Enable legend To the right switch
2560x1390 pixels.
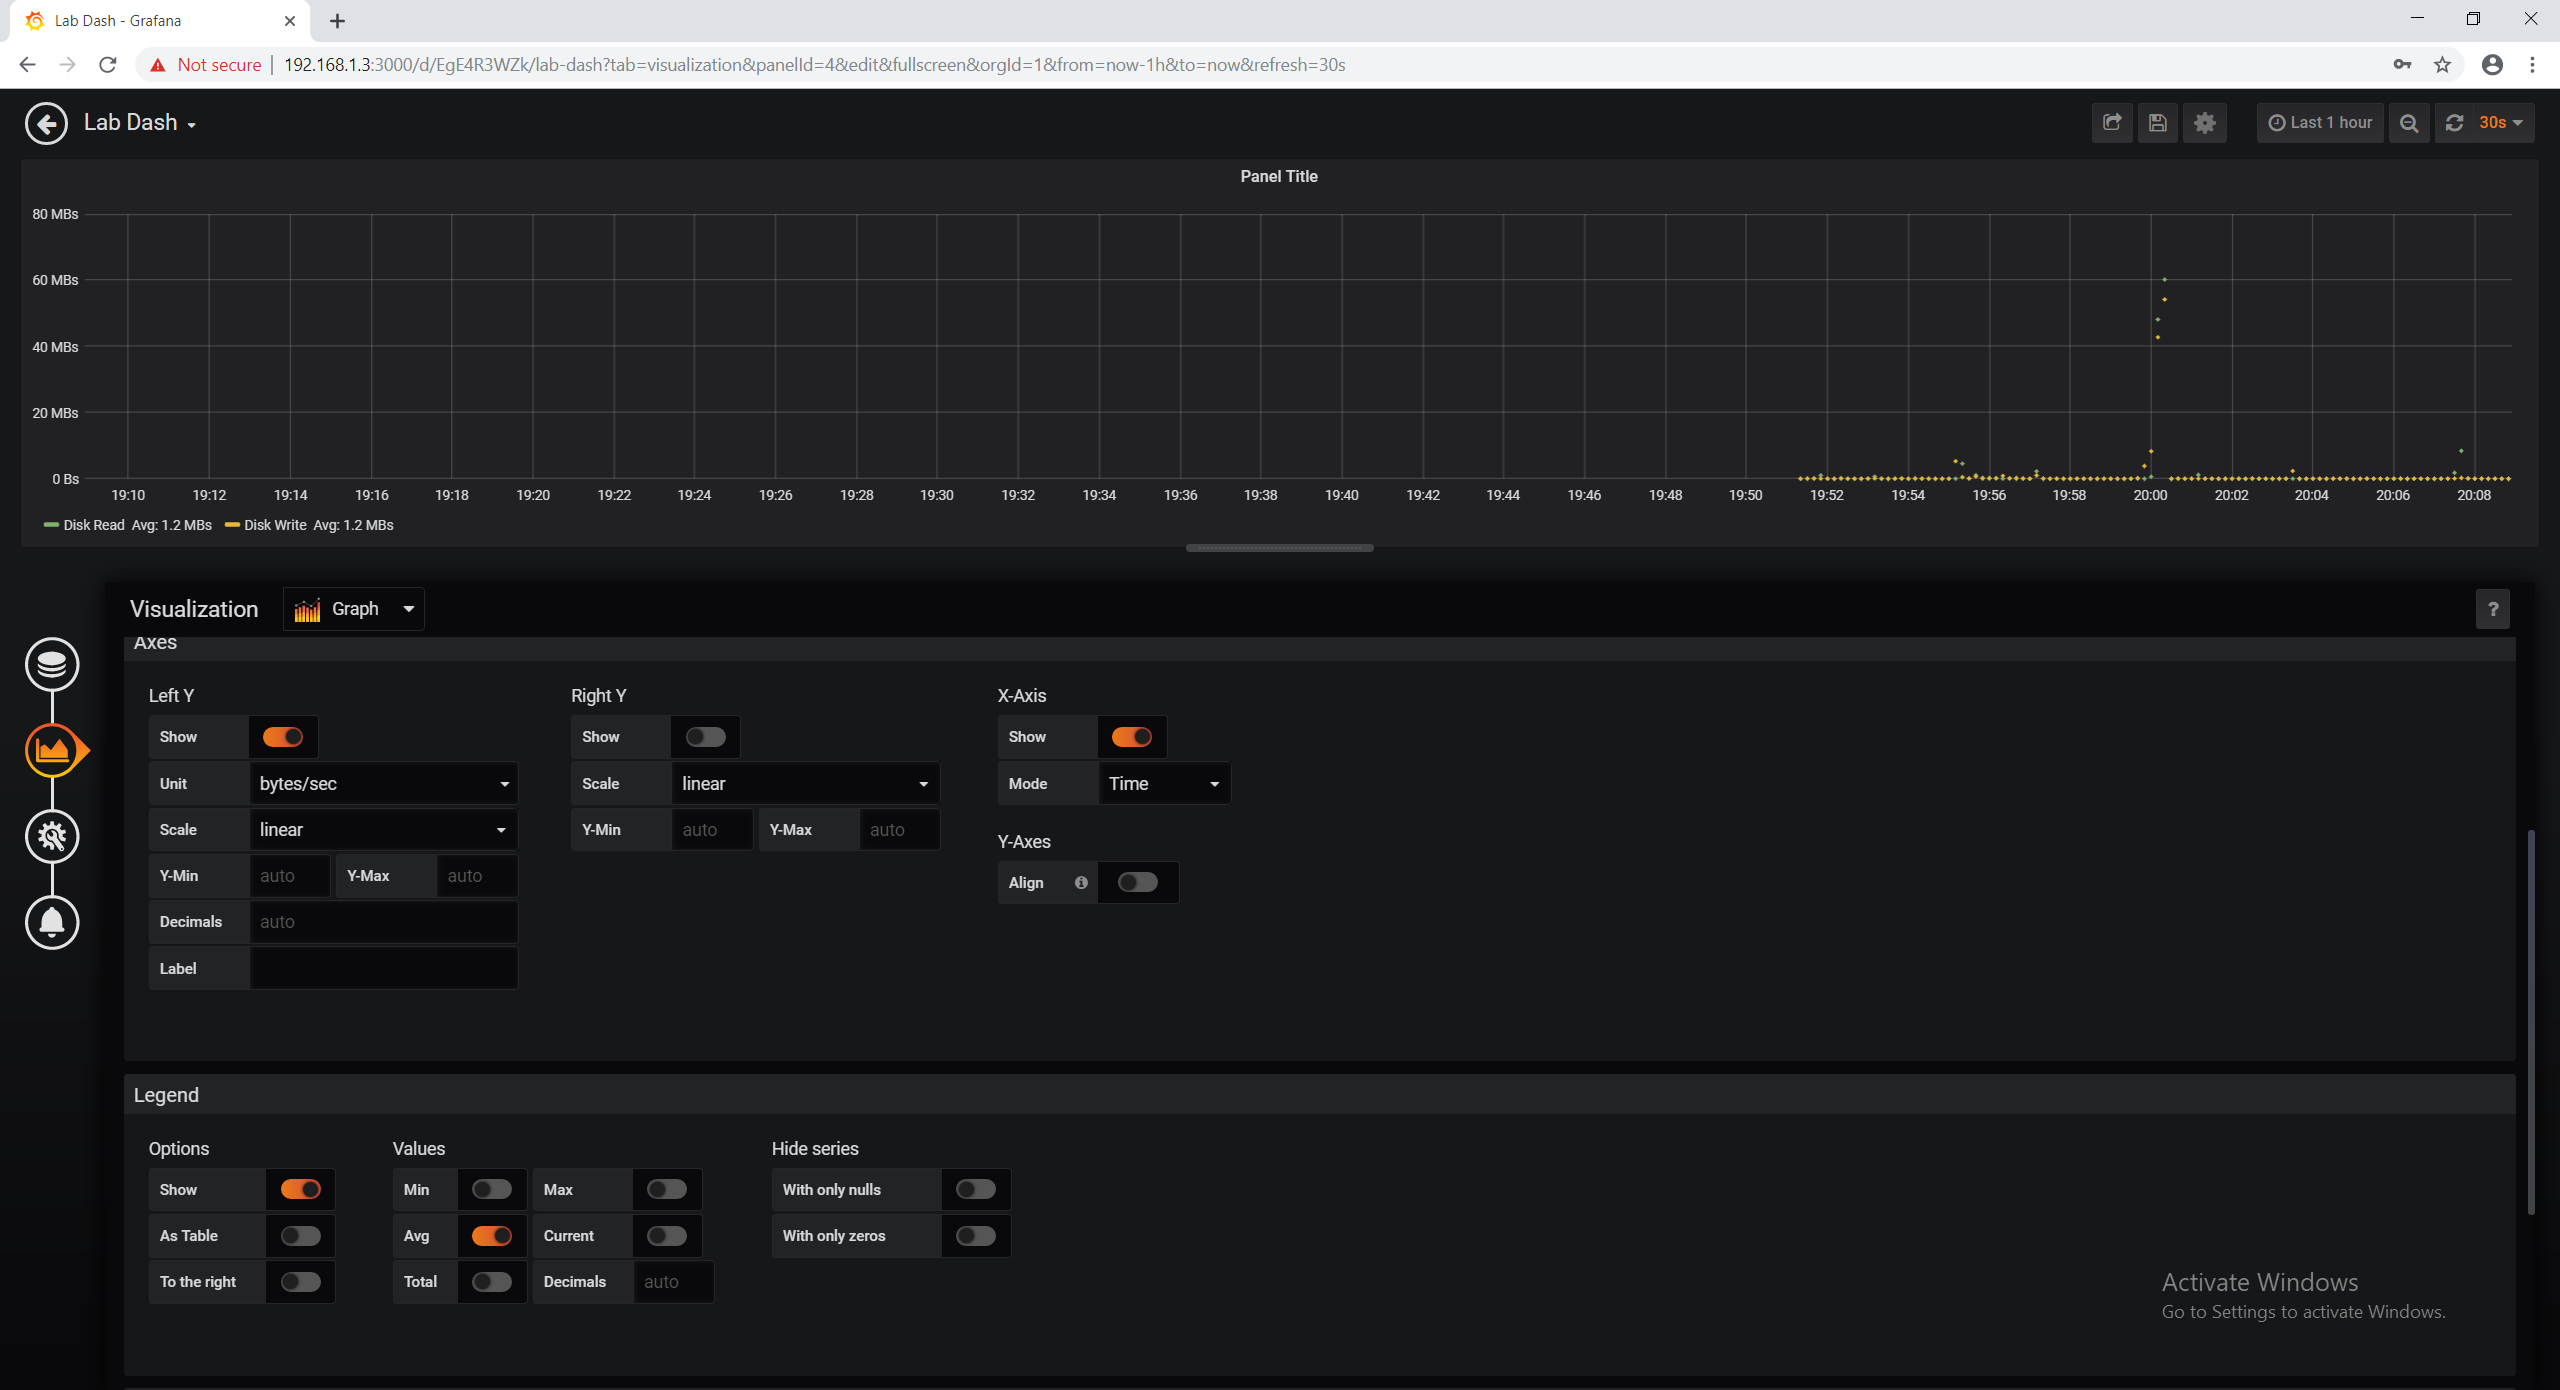301,1282
